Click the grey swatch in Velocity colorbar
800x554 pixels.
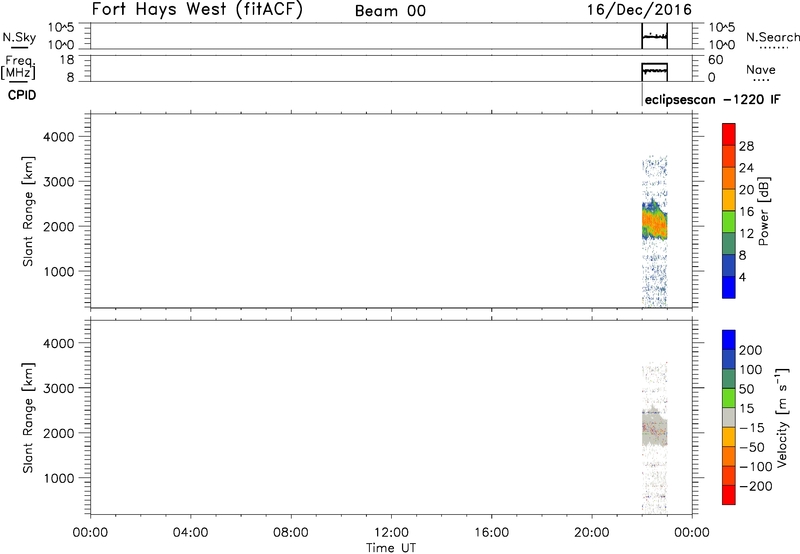pos(729,417)
